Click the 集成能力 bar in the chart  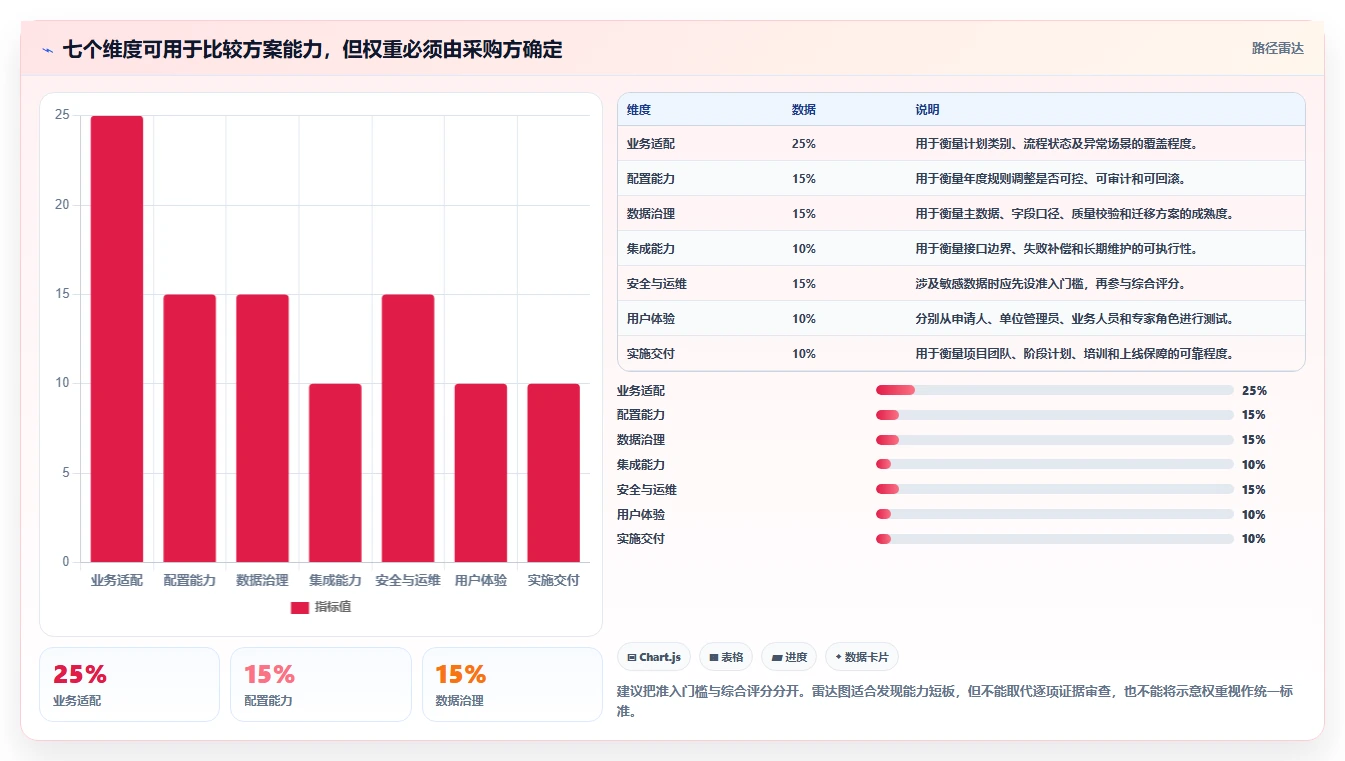pos(335,473)
